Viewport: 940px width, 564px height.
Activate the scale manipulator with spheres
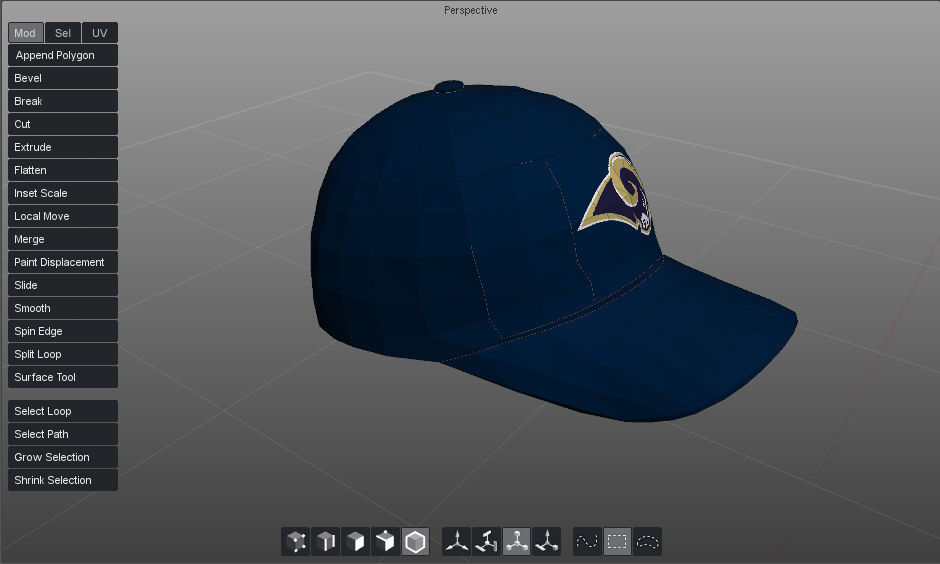[516, 541]
